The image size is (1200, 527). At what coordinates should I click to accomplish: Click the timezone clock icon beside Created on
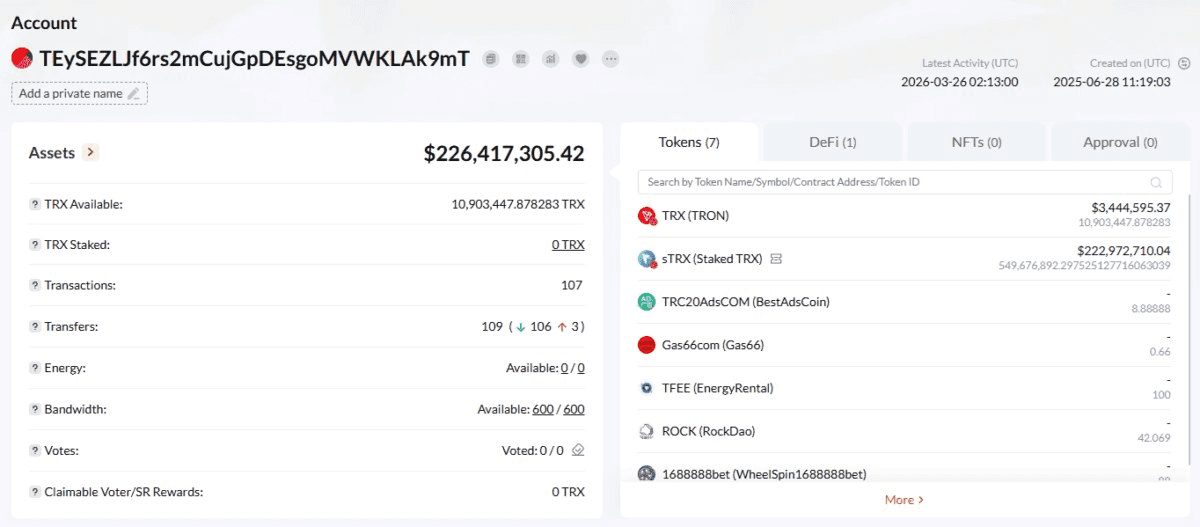(1183, 63)
